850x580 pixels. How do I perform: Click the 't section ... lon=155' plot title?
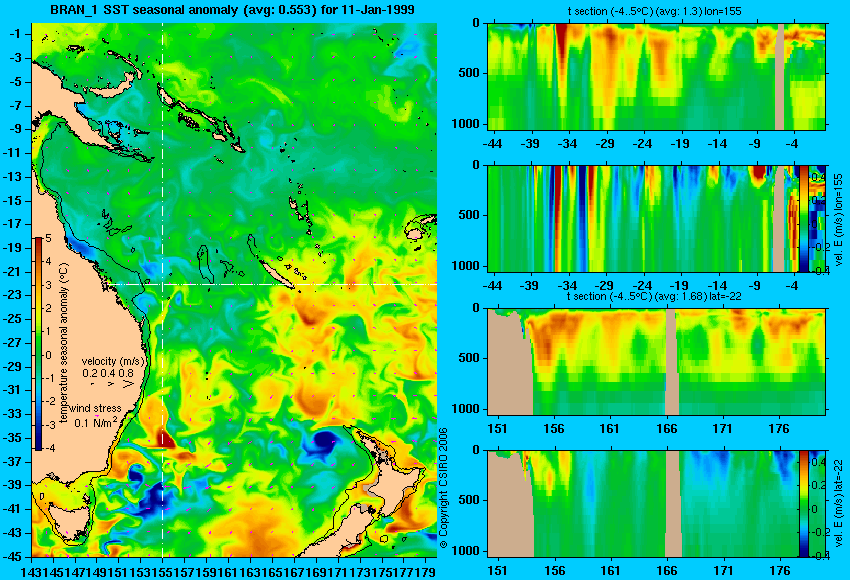(x=655, y=11)
